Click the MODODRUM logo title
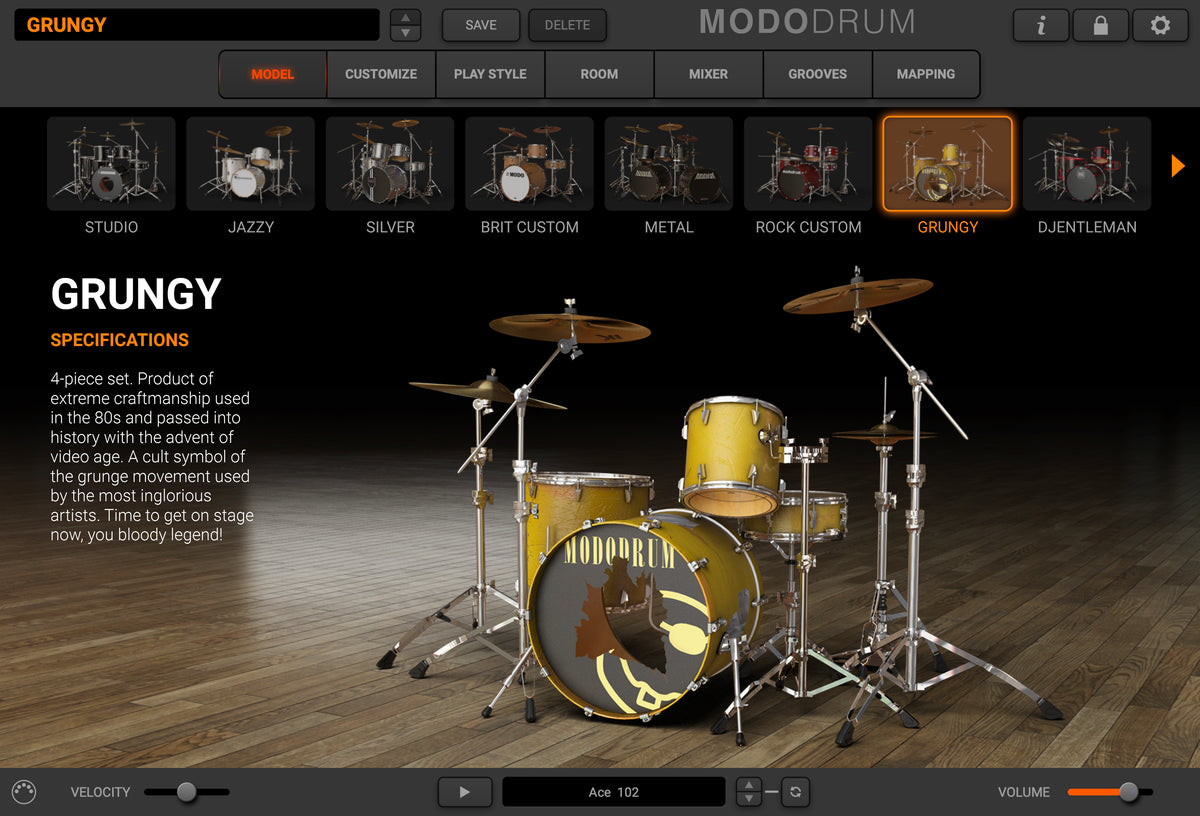This screenshot has width=1200, height=816. [807, 22]
